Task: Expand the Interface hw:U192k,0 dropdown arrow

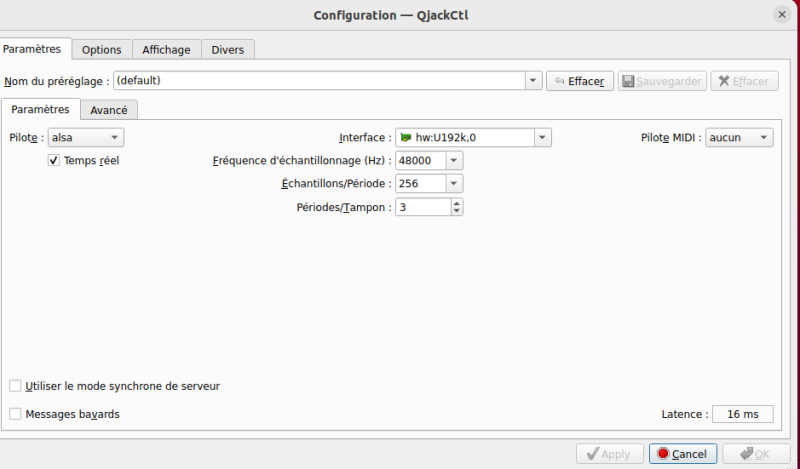Action: 542,137
